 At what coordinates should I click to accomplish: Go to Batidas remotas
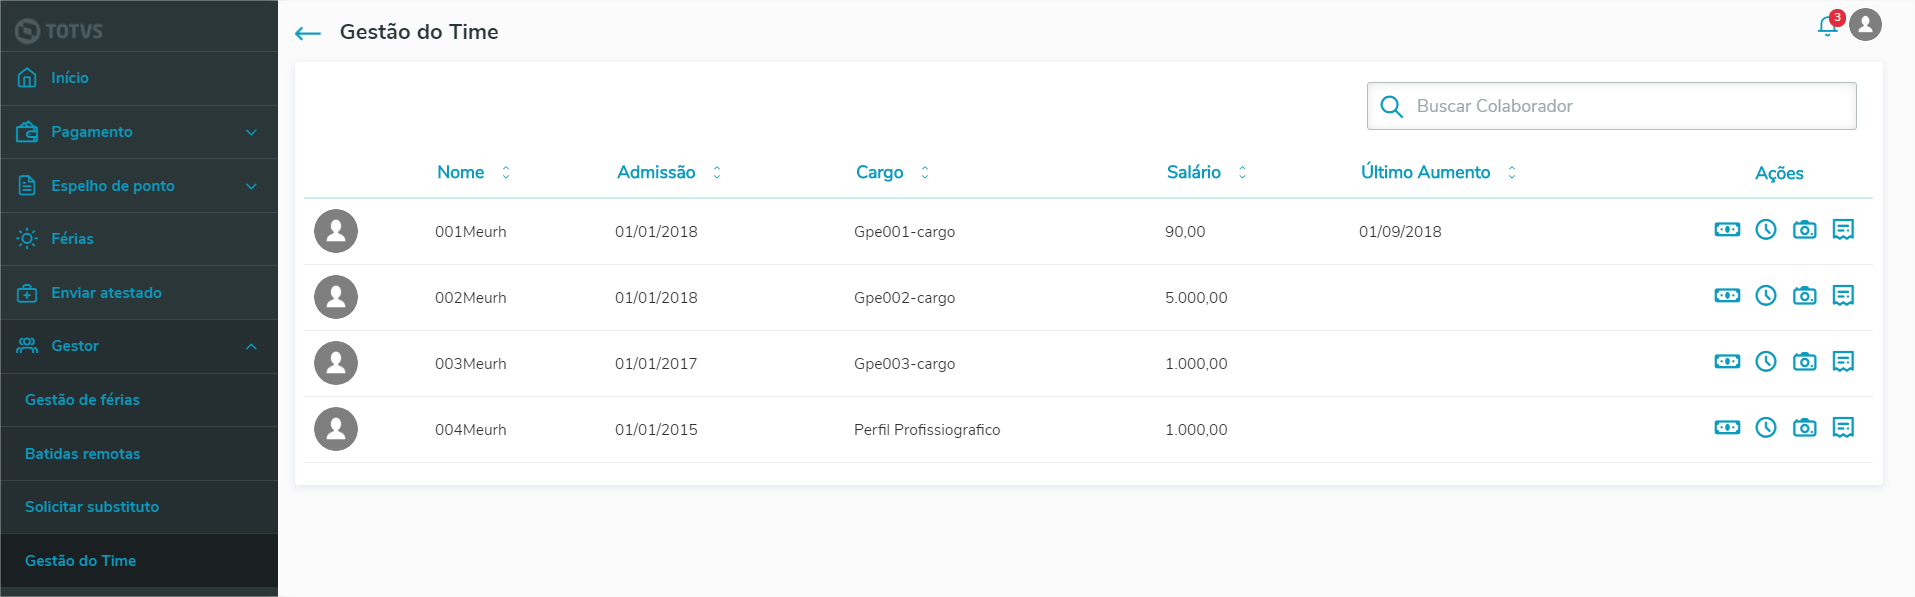82,454
